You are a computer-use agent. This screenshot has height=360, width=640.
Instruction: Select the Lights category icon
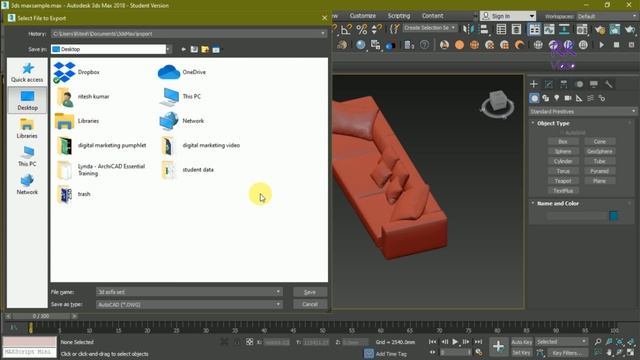tap(557, 98)
